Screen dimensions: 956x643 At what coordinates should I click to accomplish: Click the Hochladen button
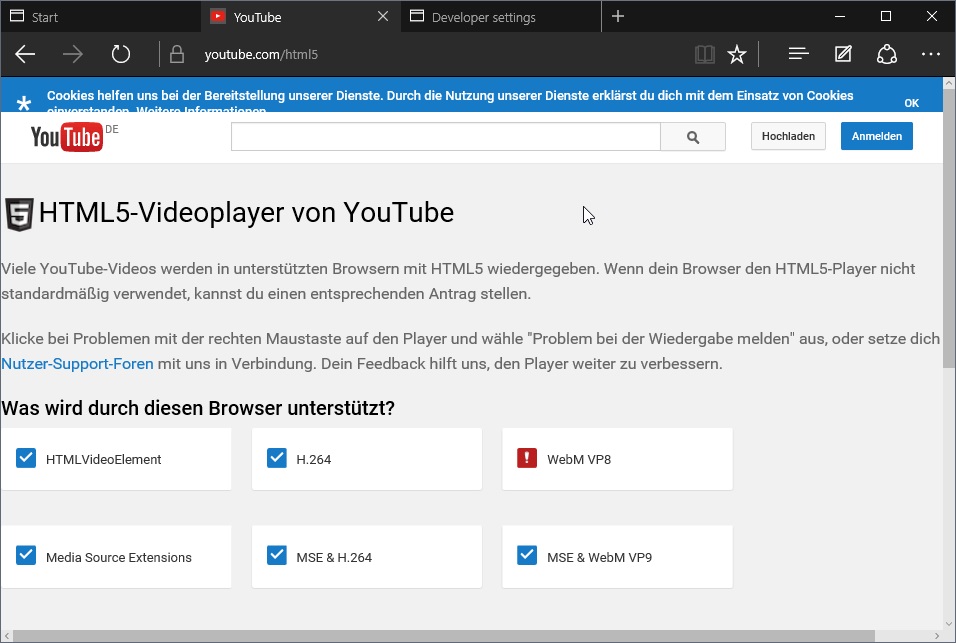(788, 136)
